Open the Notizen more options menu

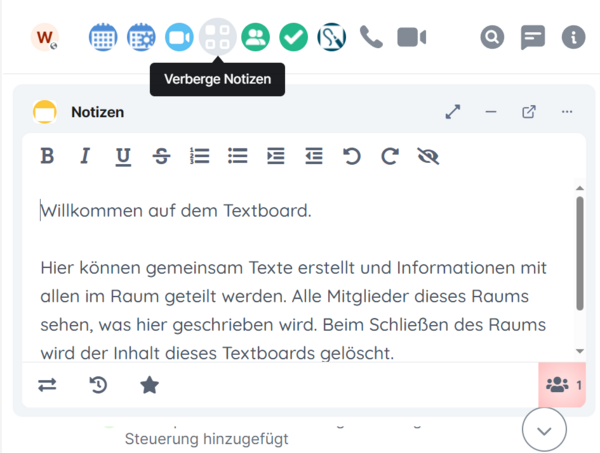(567, 112)
